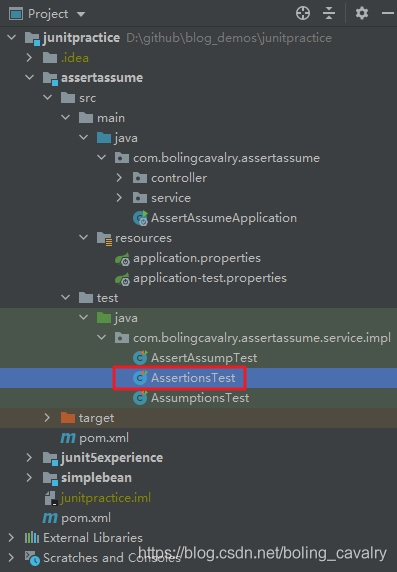
Task: Click the AssertionsTest class icon
Action: [140, 378]
